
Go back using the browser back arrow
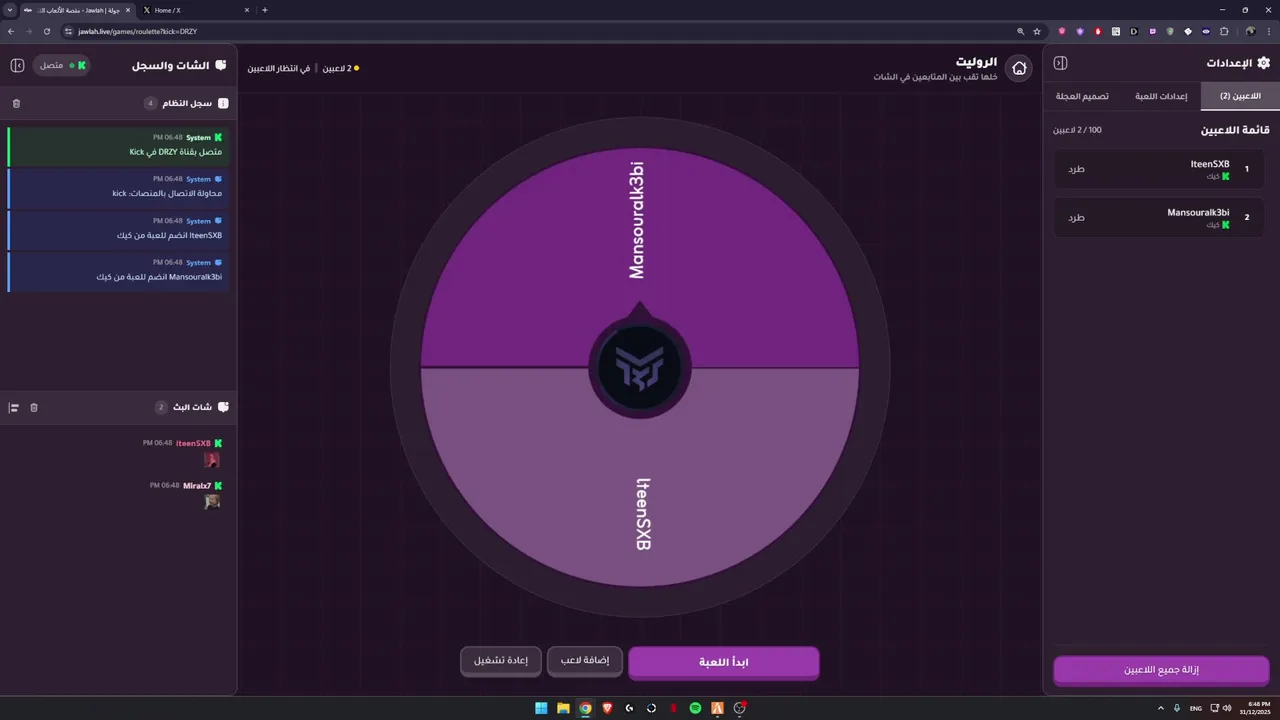11,31
